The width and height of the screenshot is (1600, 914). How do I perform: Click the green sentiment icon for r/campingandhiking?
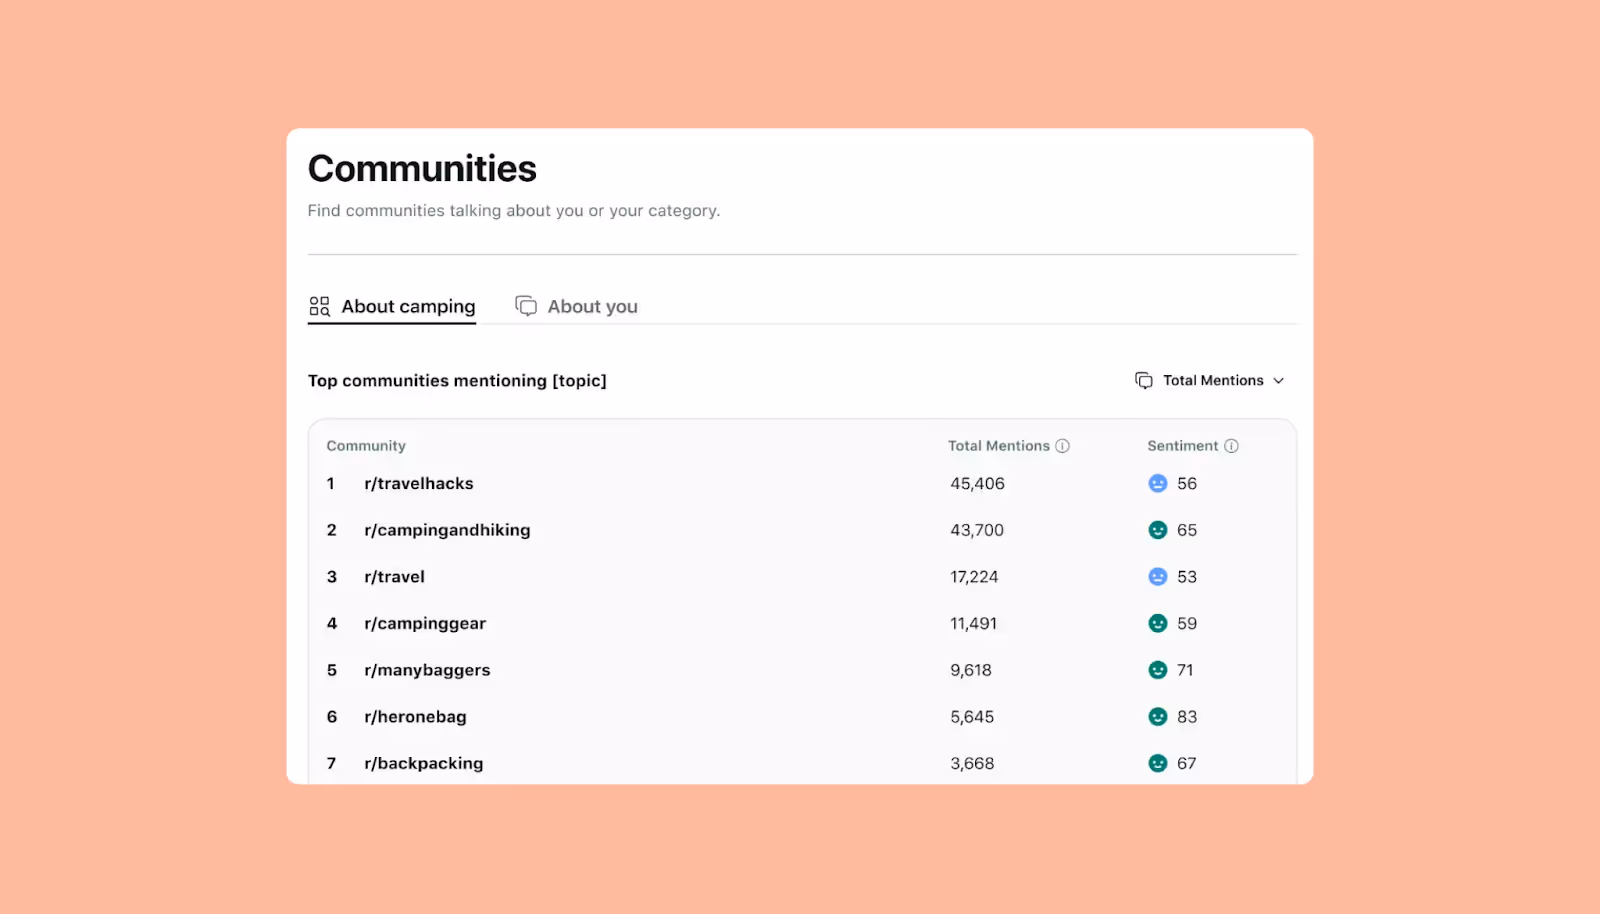point(1158,530)
